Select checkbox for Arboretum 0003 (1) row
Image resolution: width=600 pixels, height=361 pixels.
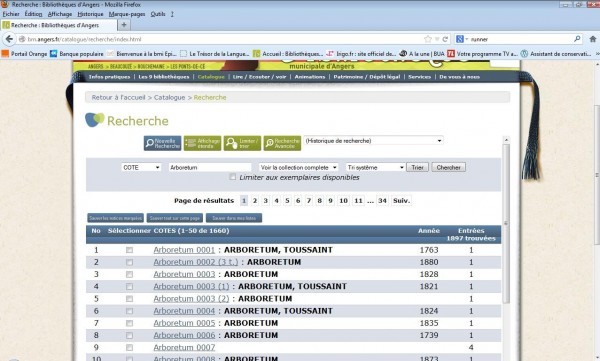tap(129, 286)
